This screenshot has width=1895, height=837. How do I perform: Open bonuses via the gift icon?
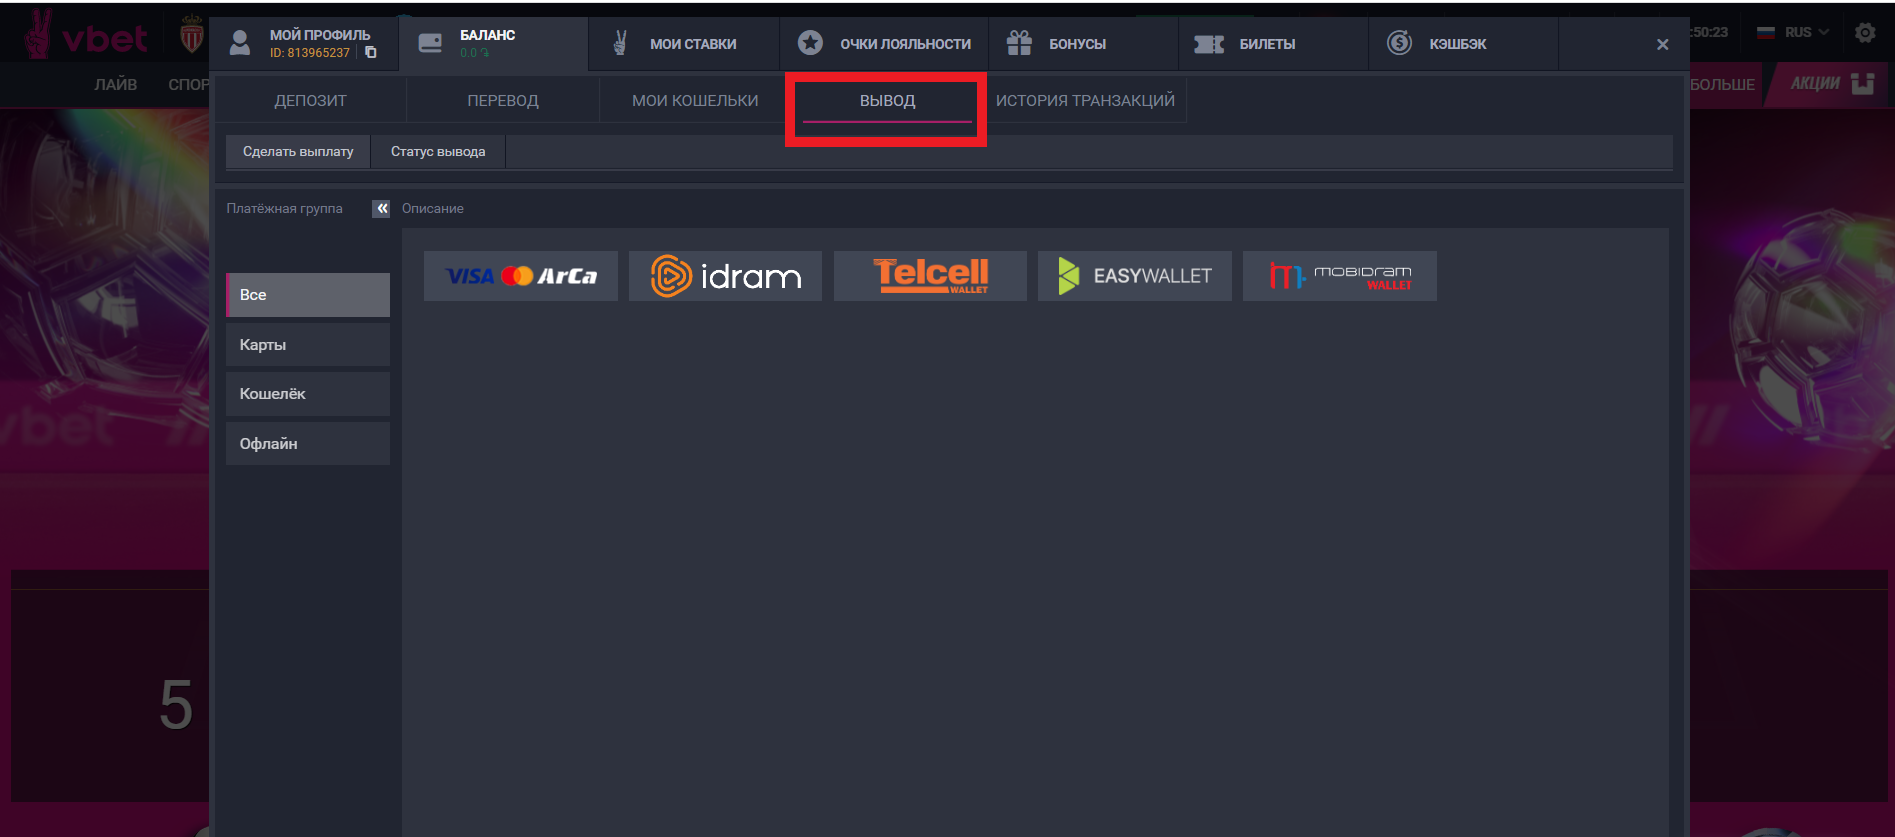coord(1019,43)
